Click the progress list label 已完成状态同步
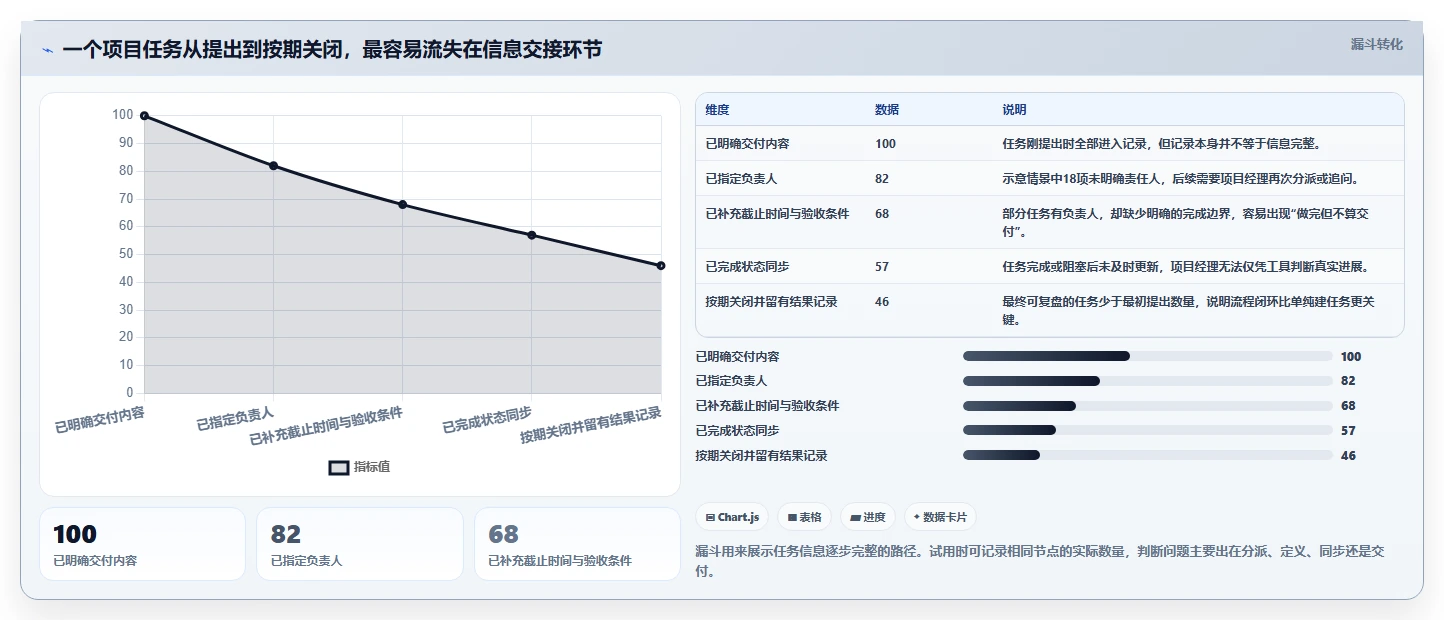 [x=737, y=431]
